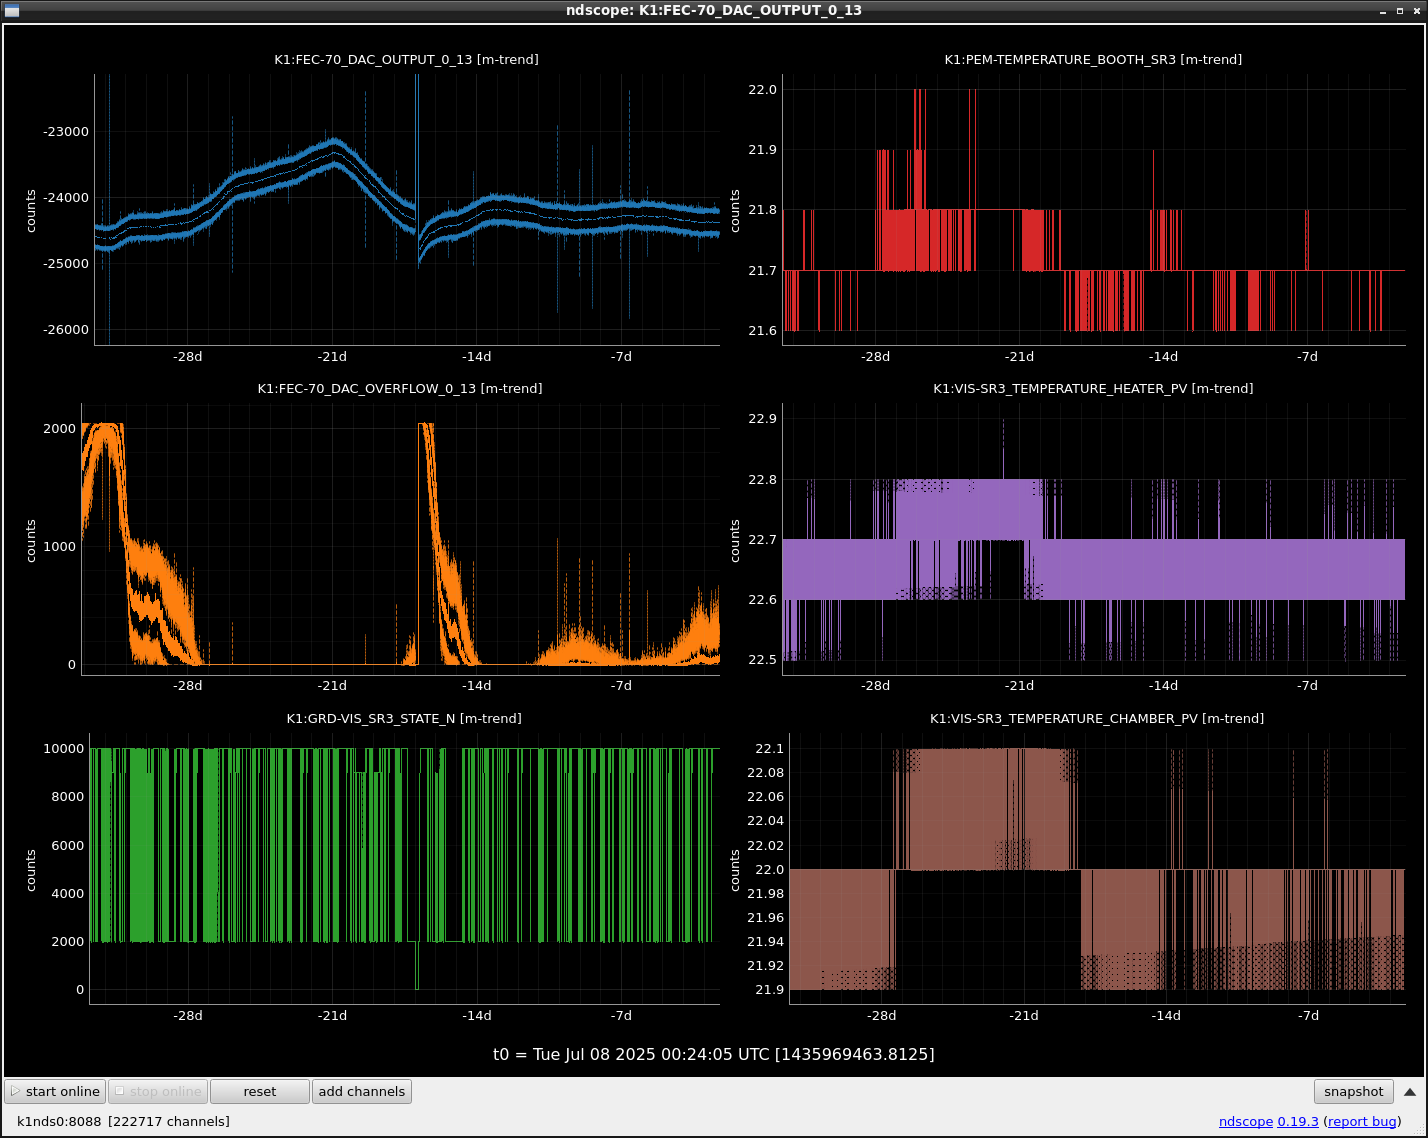Select the K1:VIS-SR3_TEMPERATURE_HEATER_PV plot title

coord(1093,389)
